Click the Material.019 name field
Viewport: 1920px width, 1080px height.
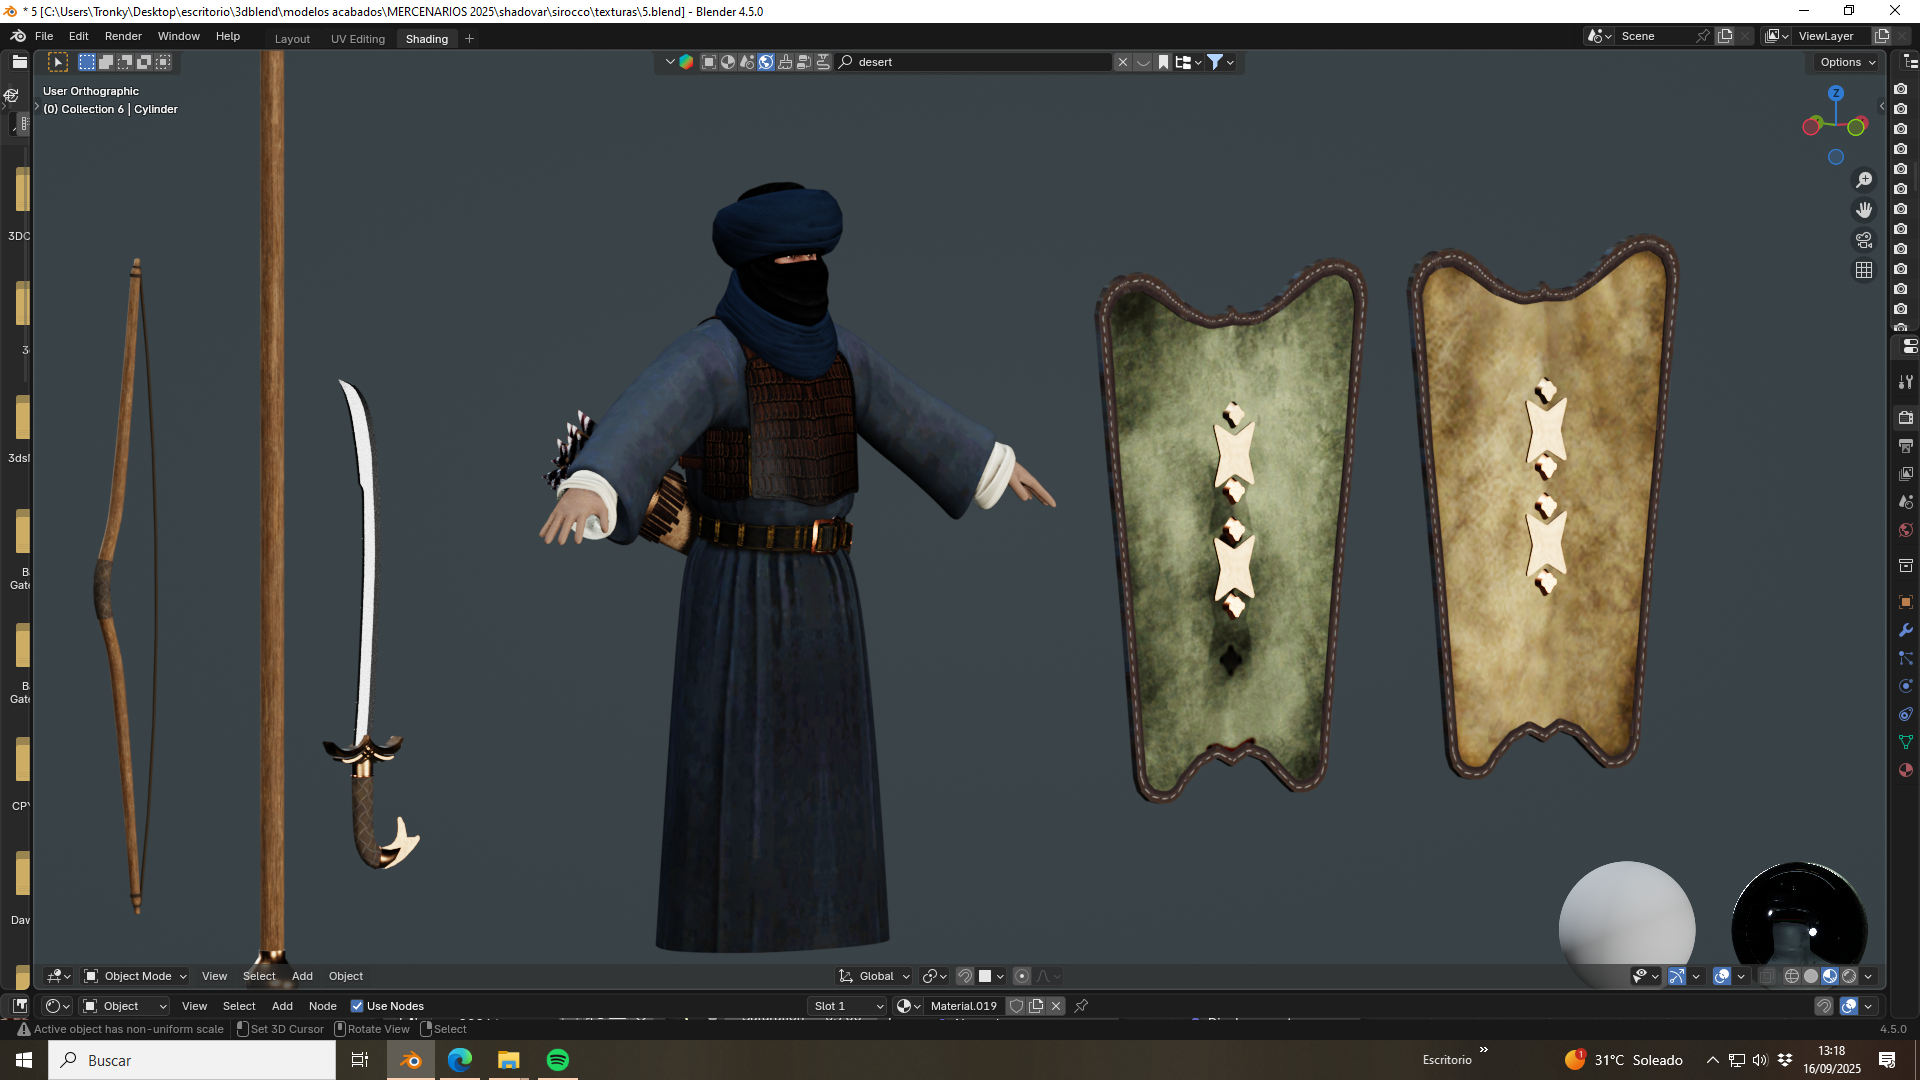coord(963,1006)
